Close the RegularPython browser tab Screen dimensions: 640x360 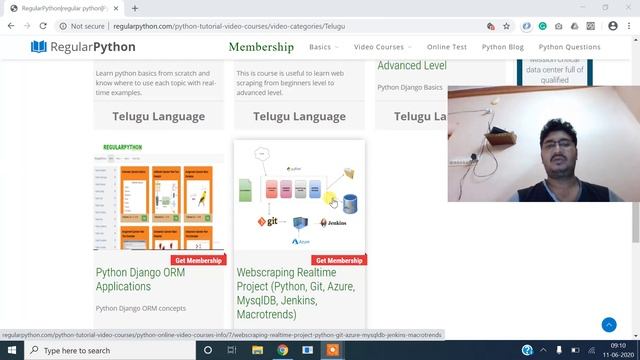116,8
